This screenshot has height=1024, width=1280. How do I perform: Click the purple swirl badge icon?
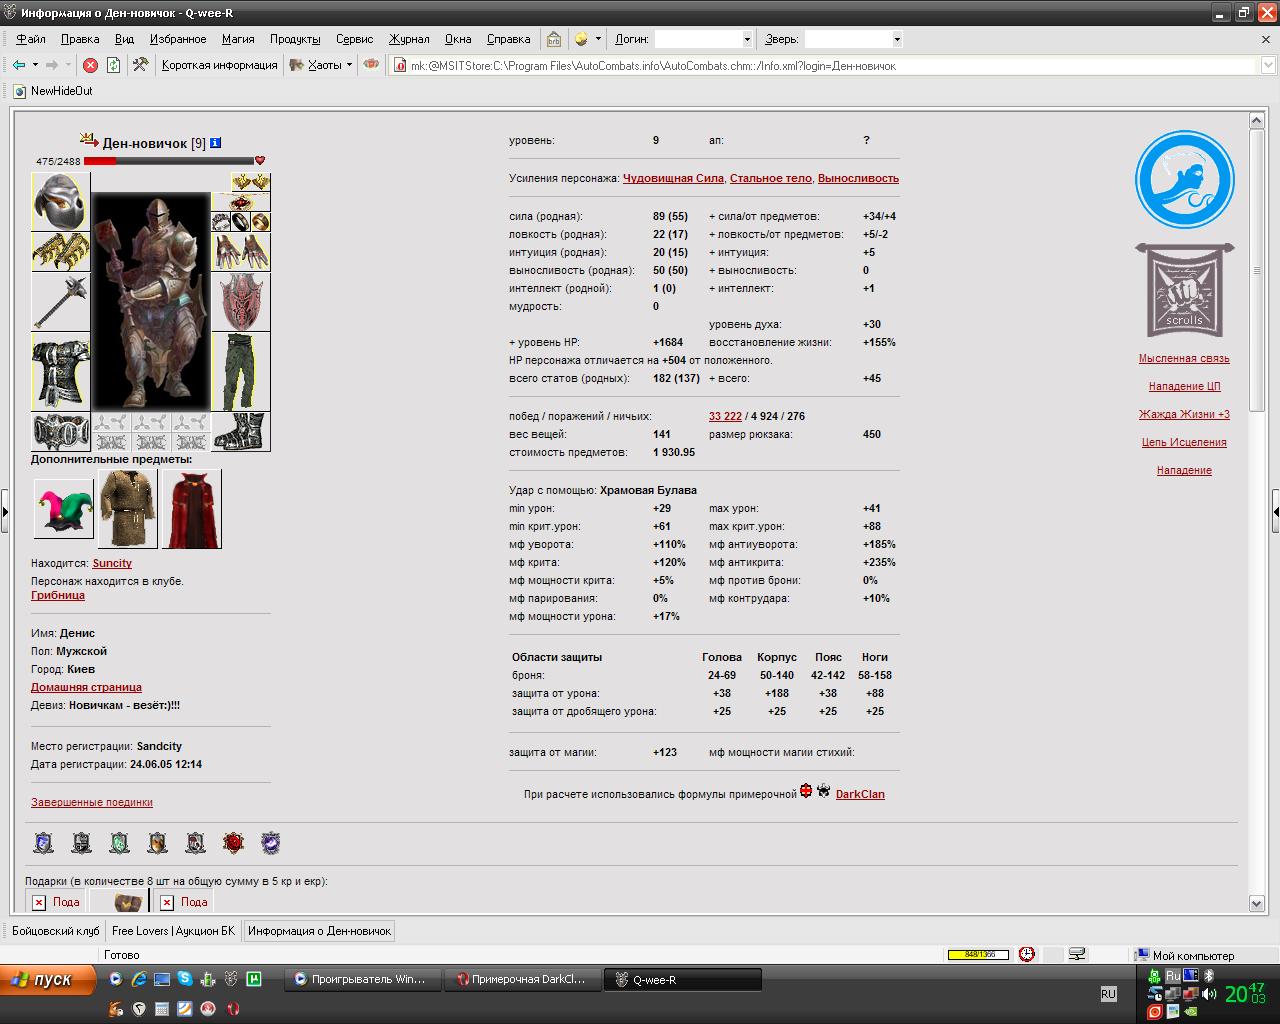tap(271, 843)
